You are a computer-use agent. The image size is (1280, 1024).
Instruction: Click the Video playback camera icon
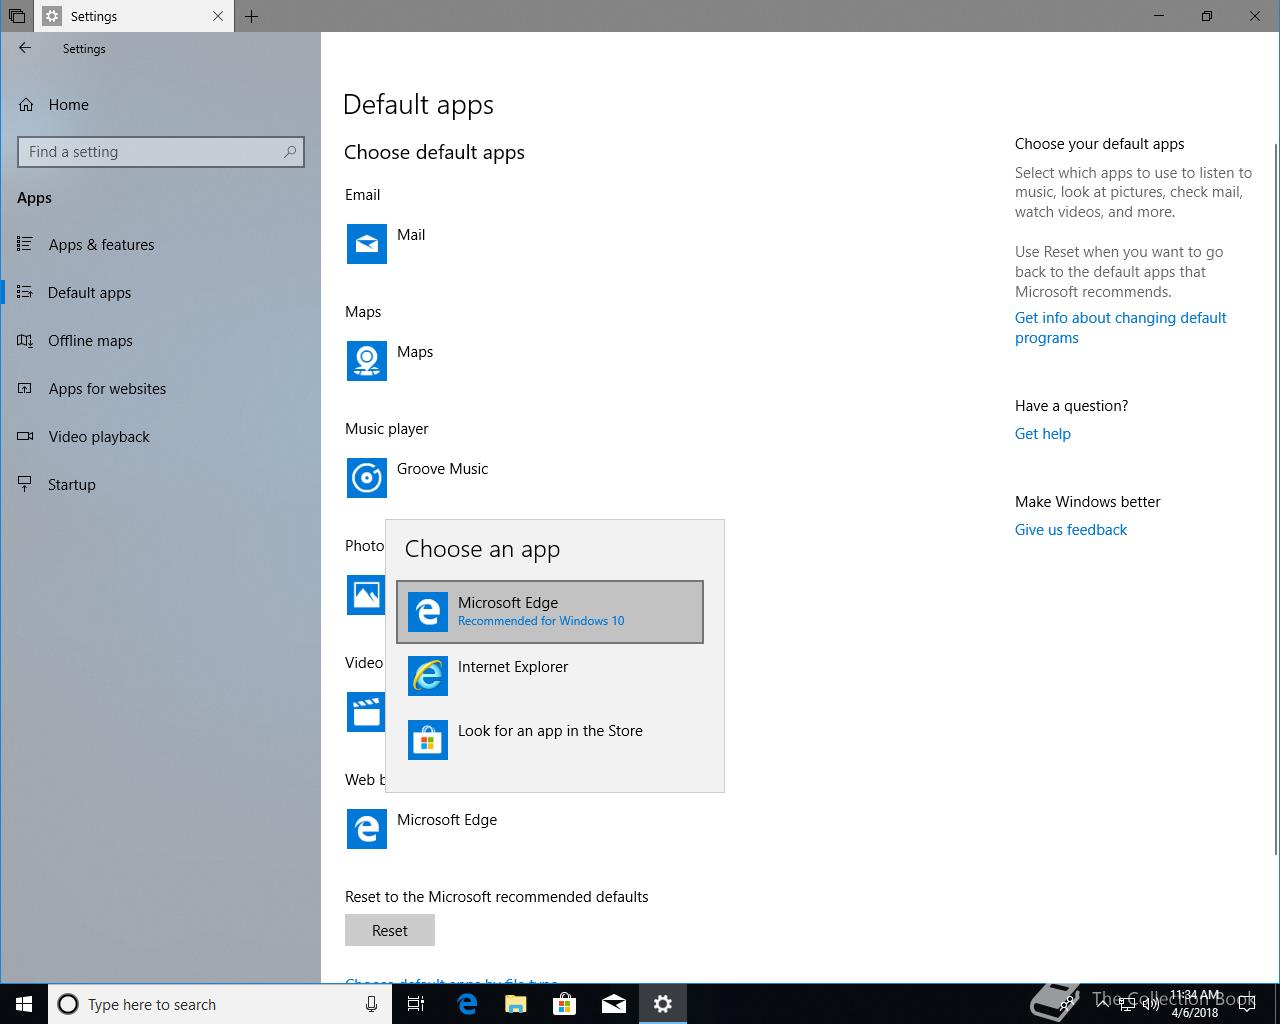click(25, 437)
